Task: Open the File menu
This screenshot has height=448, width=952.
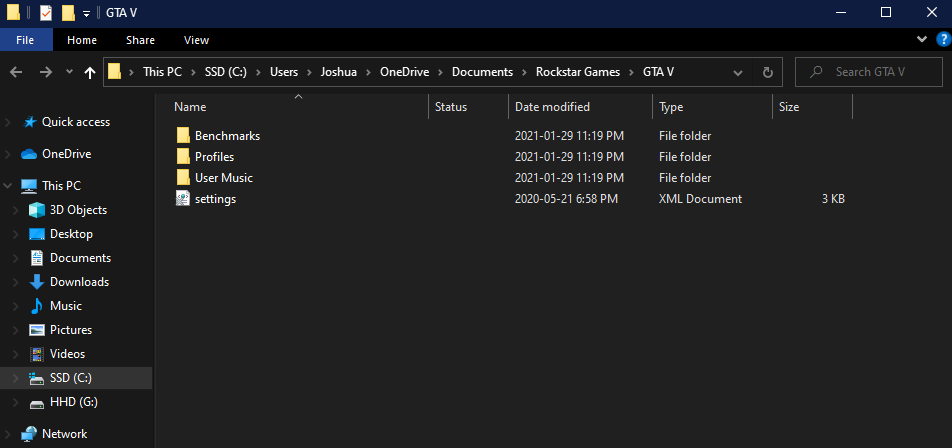Action: click(25, 40)
